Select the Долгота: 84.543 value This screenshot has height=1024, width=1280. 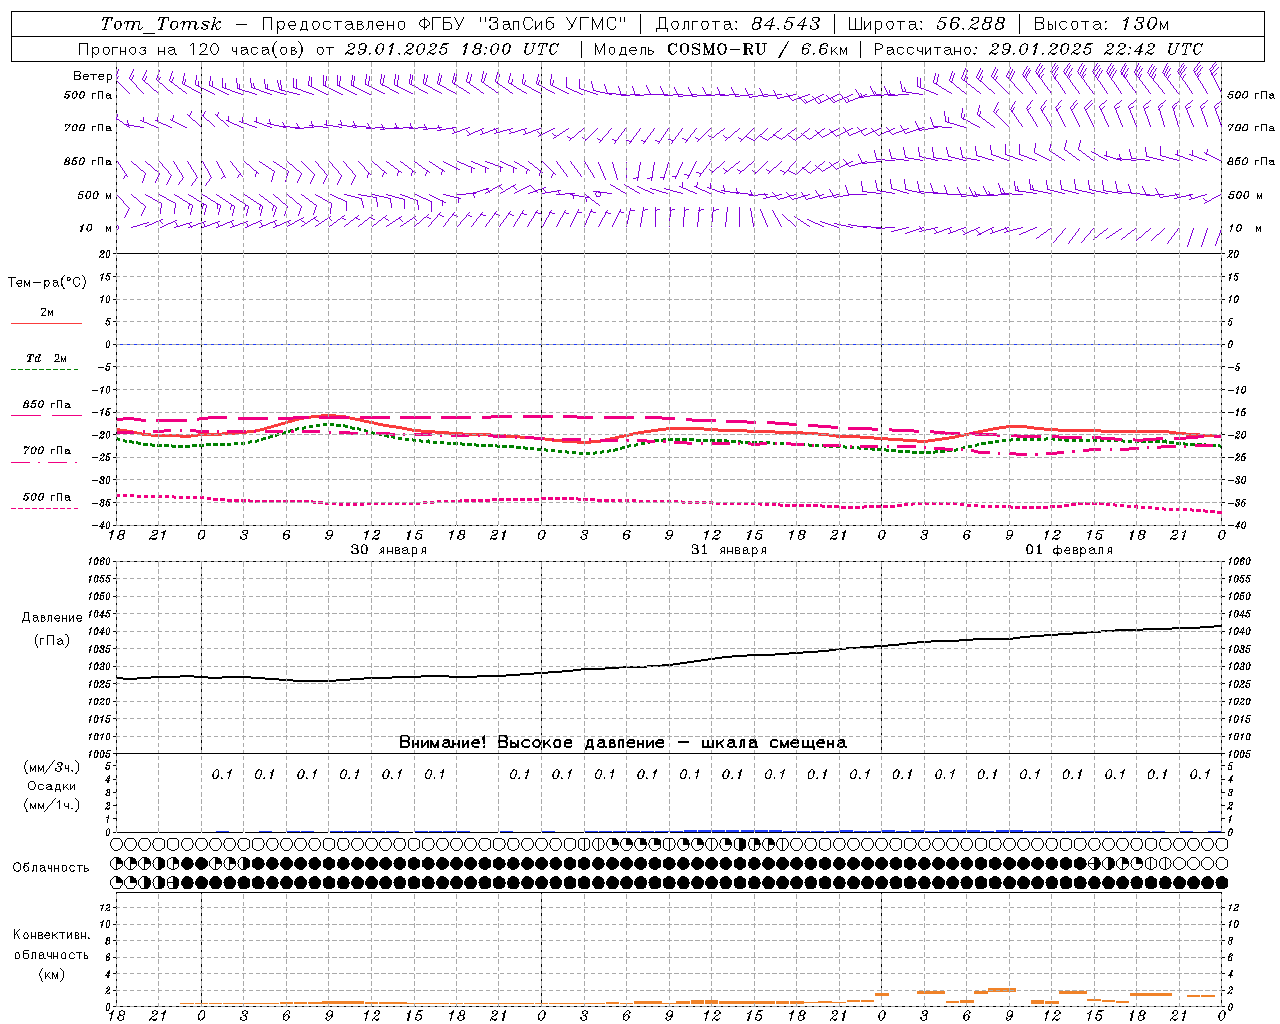point(738,24)
